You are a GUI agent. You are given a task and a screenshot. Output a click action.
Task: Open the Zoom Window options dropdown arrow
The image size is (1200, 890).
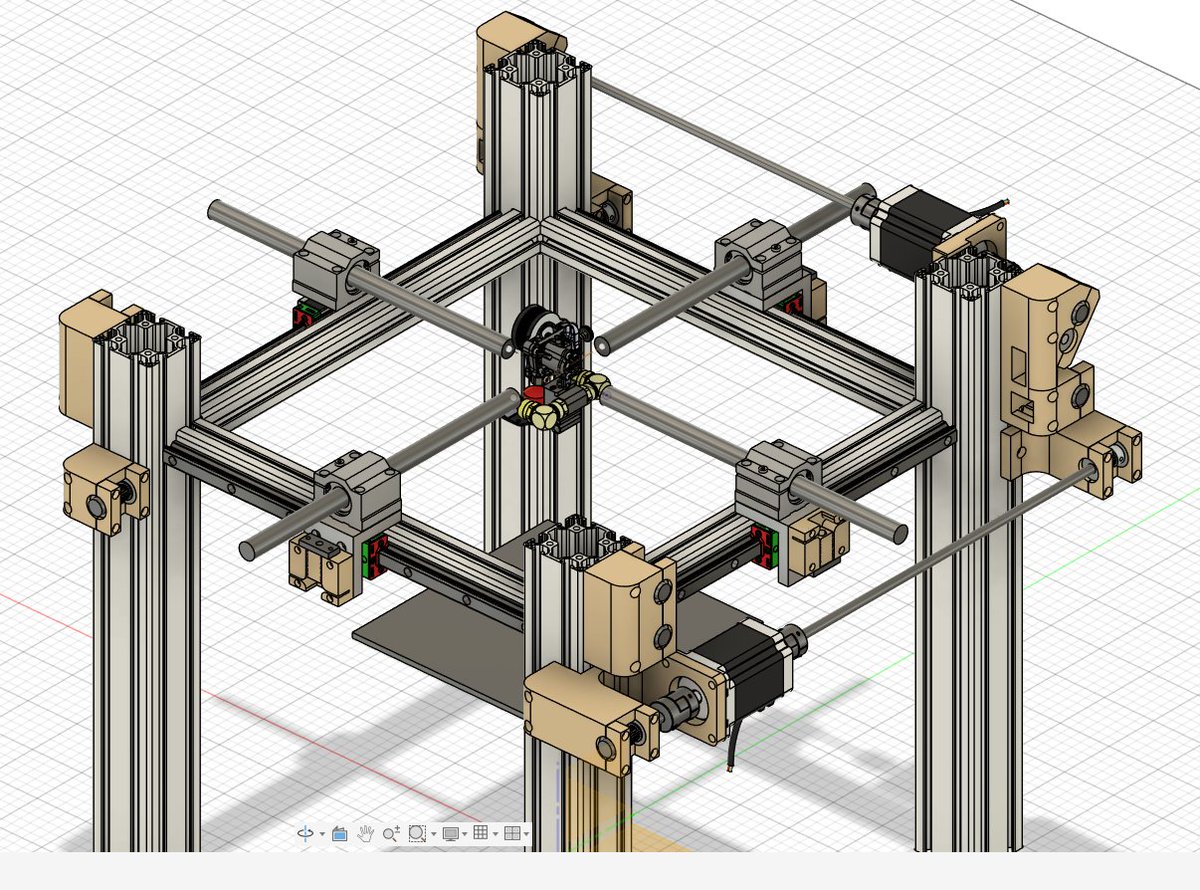[x=434, y=833]
